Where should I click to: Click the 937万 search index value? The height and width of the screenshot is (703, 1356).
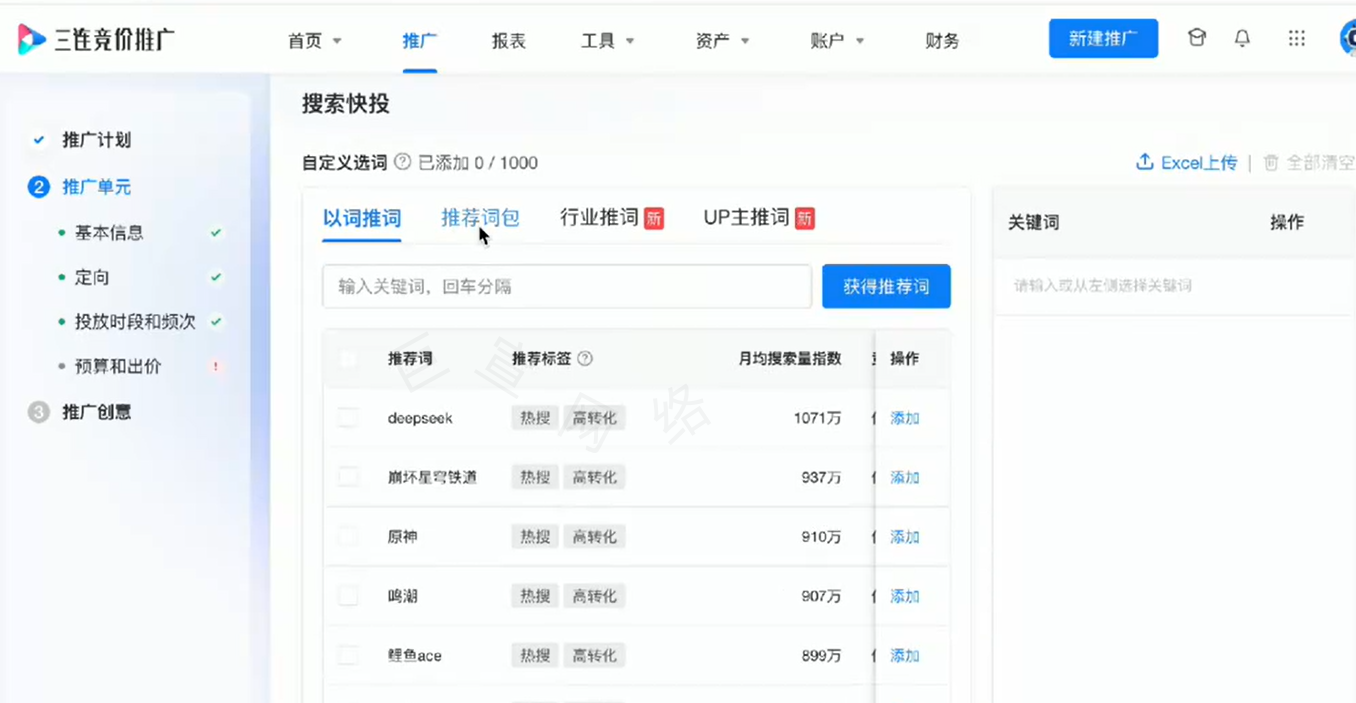coord(821,477)
